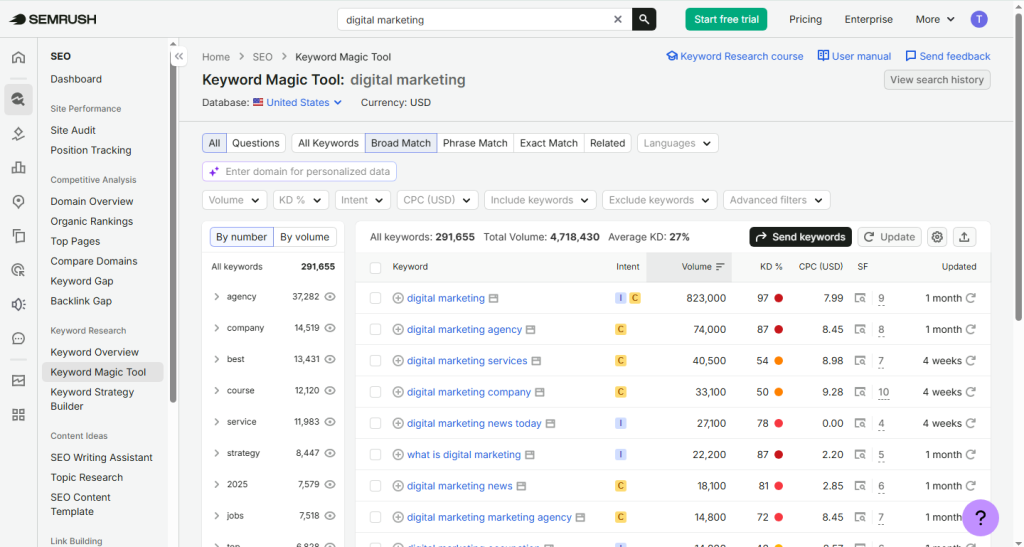Toggle eye icon for 'strategy' group
1024x547 pixels.
pyautogui.click(x=330, y=453)
